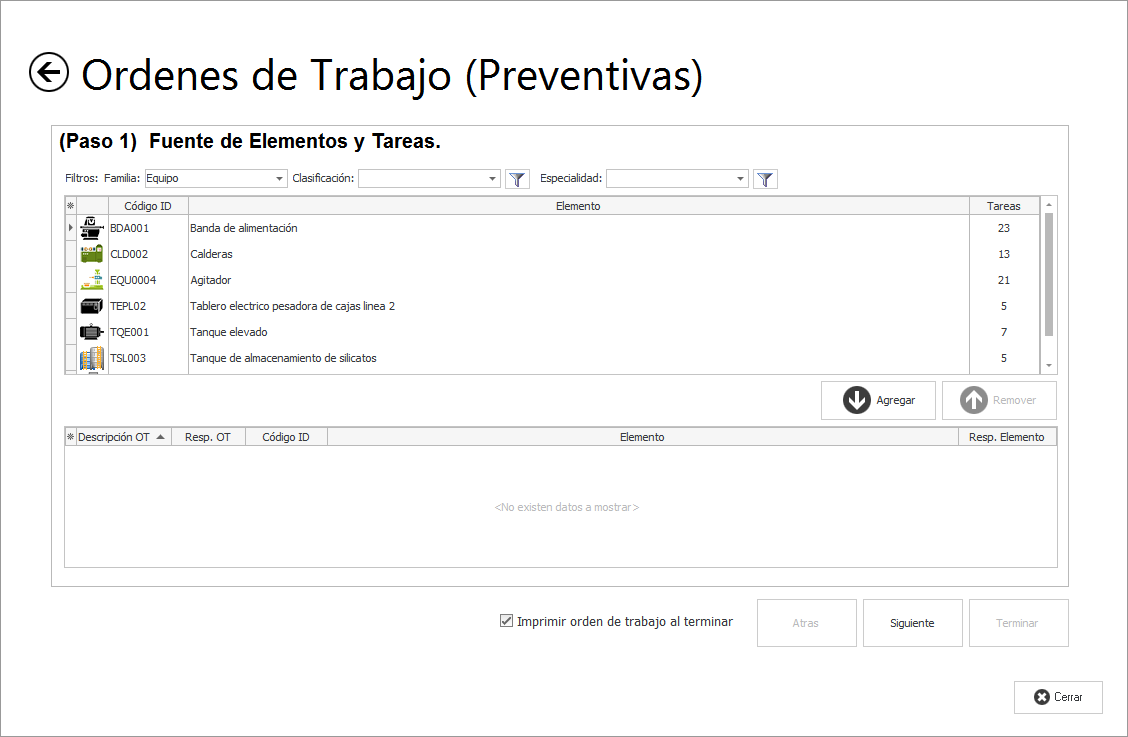Click the Banda de alimentación equipment icon
The height and width of the screenshot is (737, 1128).
click(x=92, y=228)
